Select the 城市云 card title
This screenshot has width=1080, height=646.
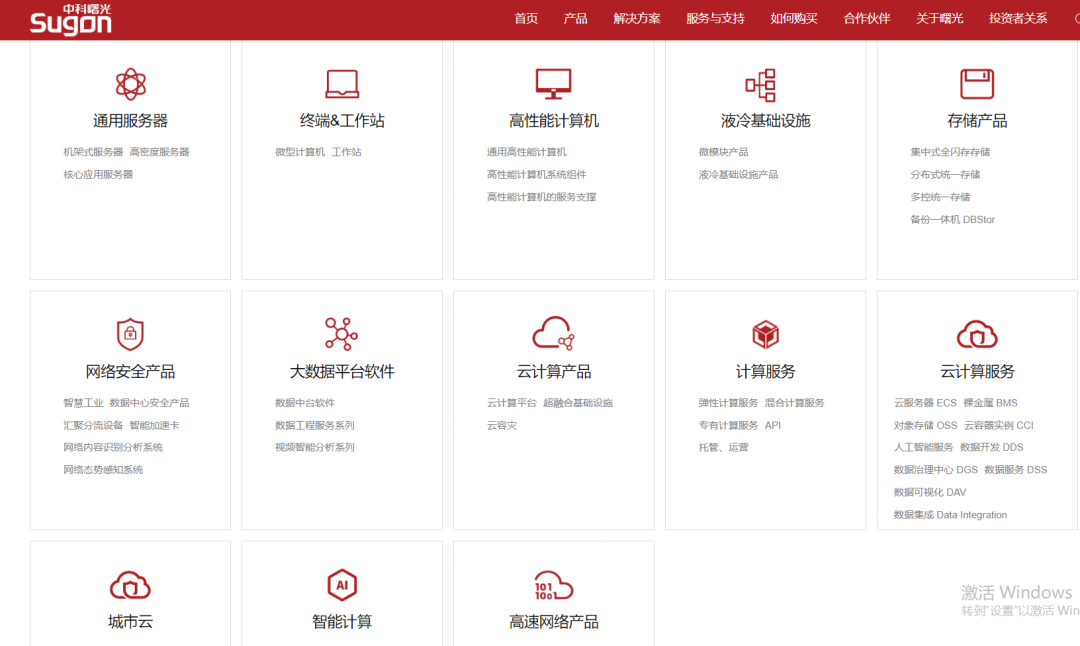pyautogui.click(x=130, y=622)
